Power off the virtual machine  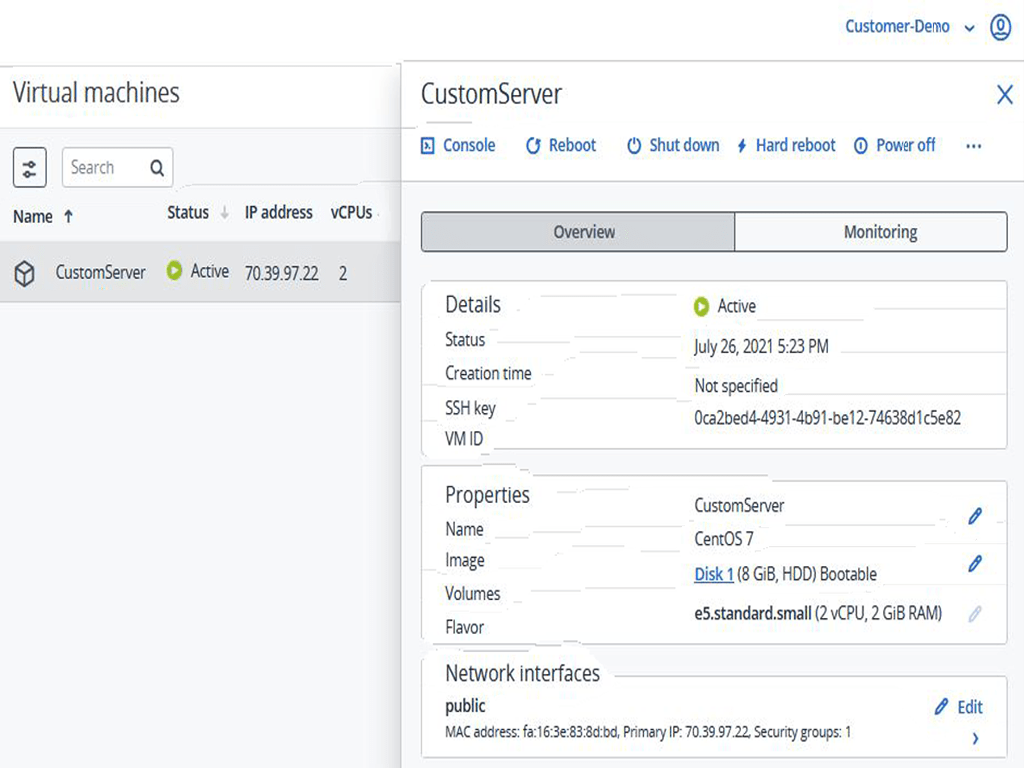point(894,146)
